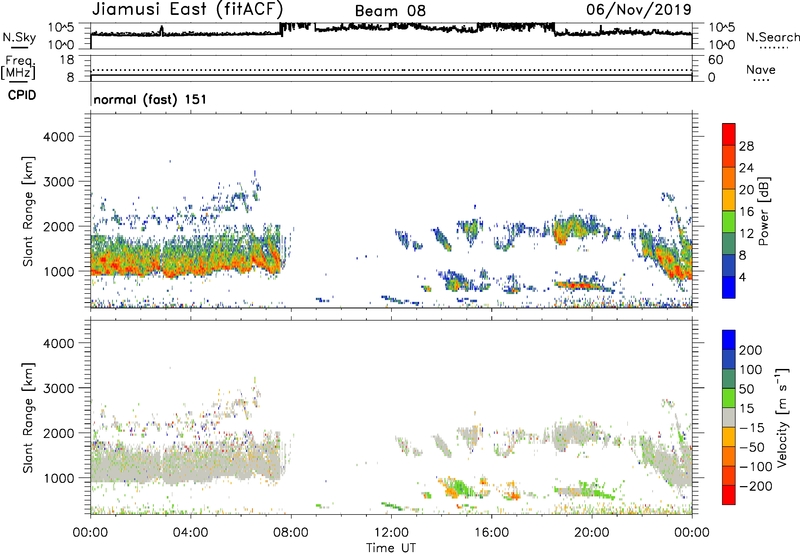Click the 'Nave' legend label
Viewport: 800px width, 554px height.
761,69
